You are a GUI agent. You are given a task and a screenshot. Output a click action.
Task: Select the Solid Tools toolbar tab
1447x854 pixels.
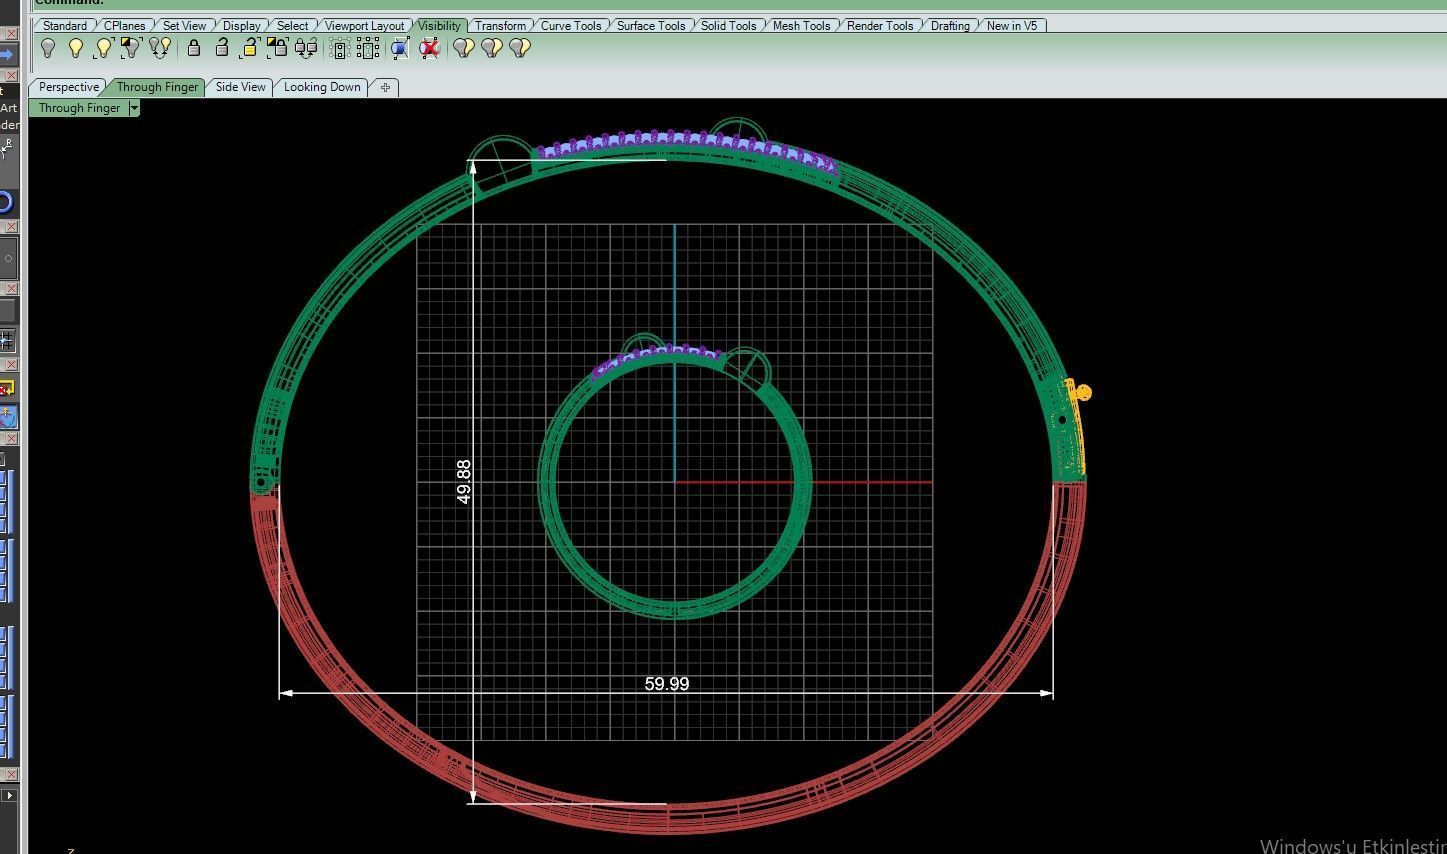coord(729,25)
